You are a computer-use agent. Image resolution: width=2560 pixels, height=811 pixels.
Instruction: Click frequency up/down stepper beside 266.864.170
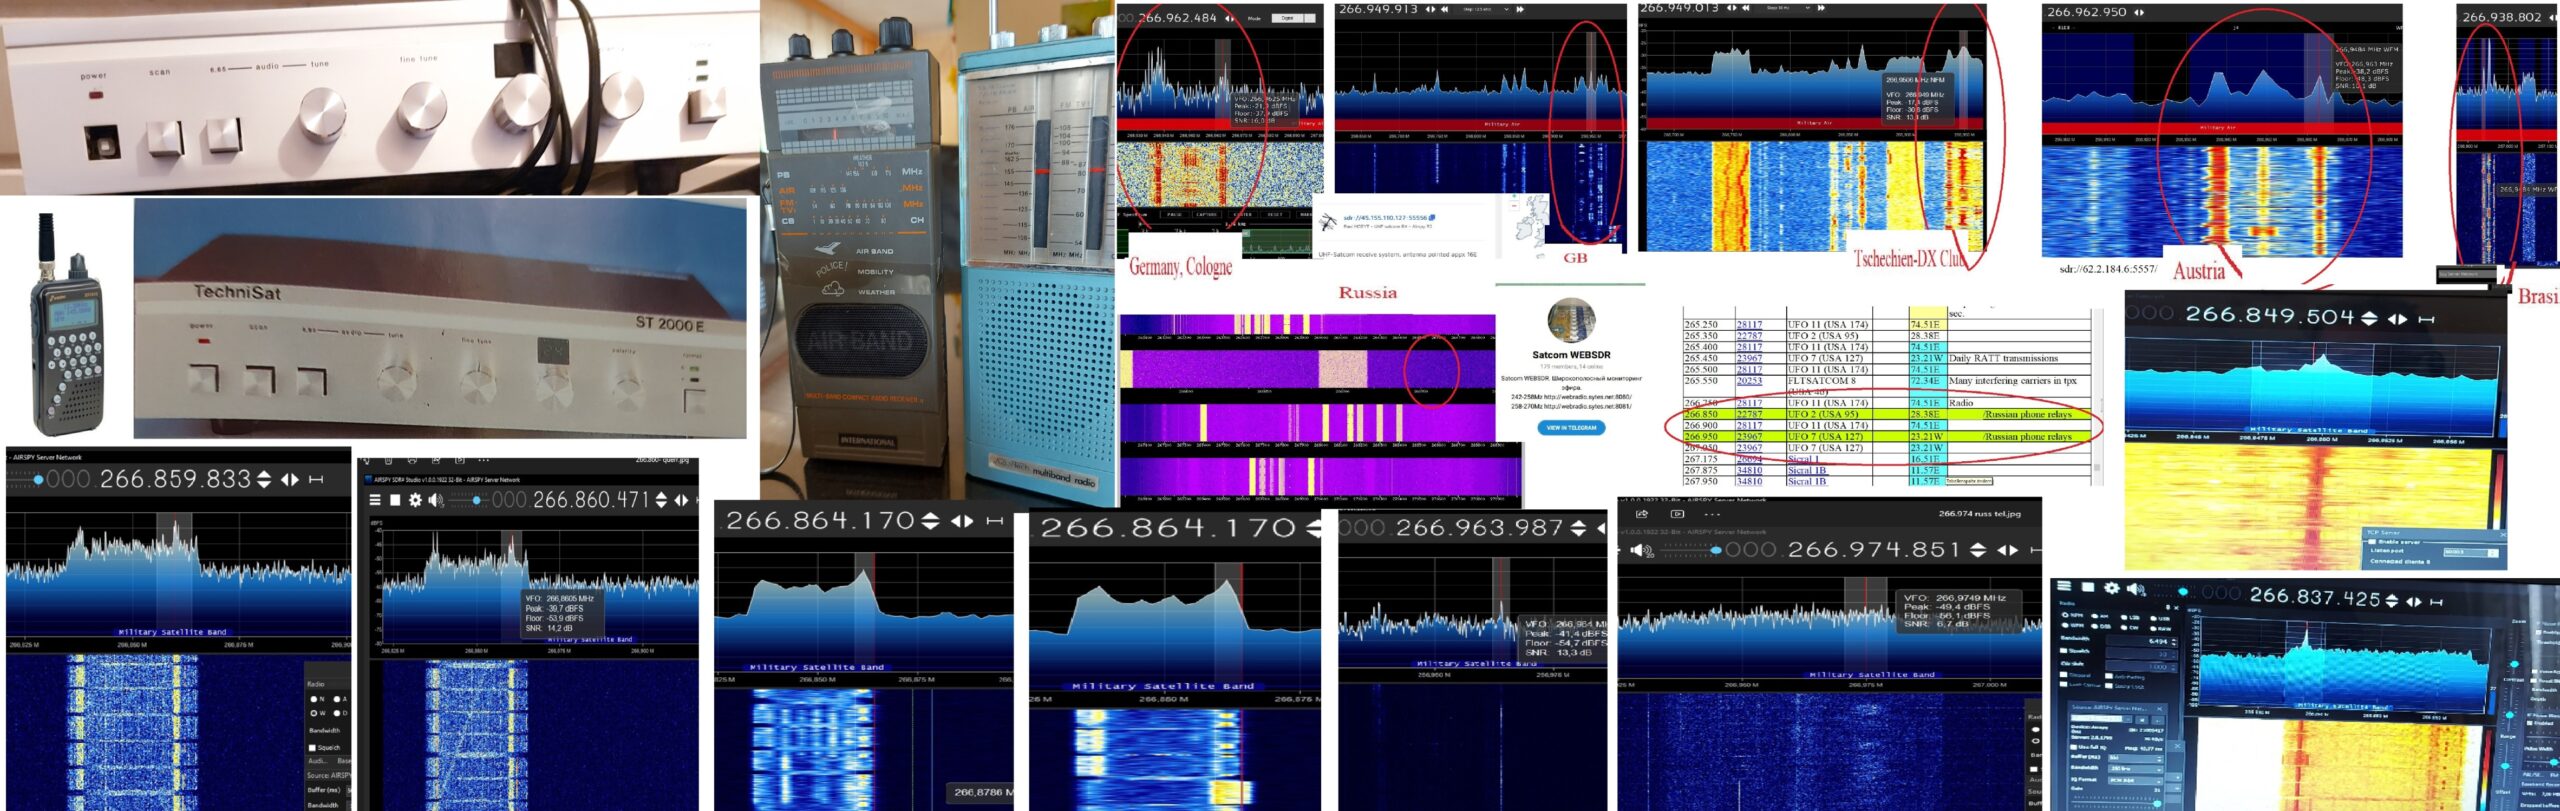(930, 521)
